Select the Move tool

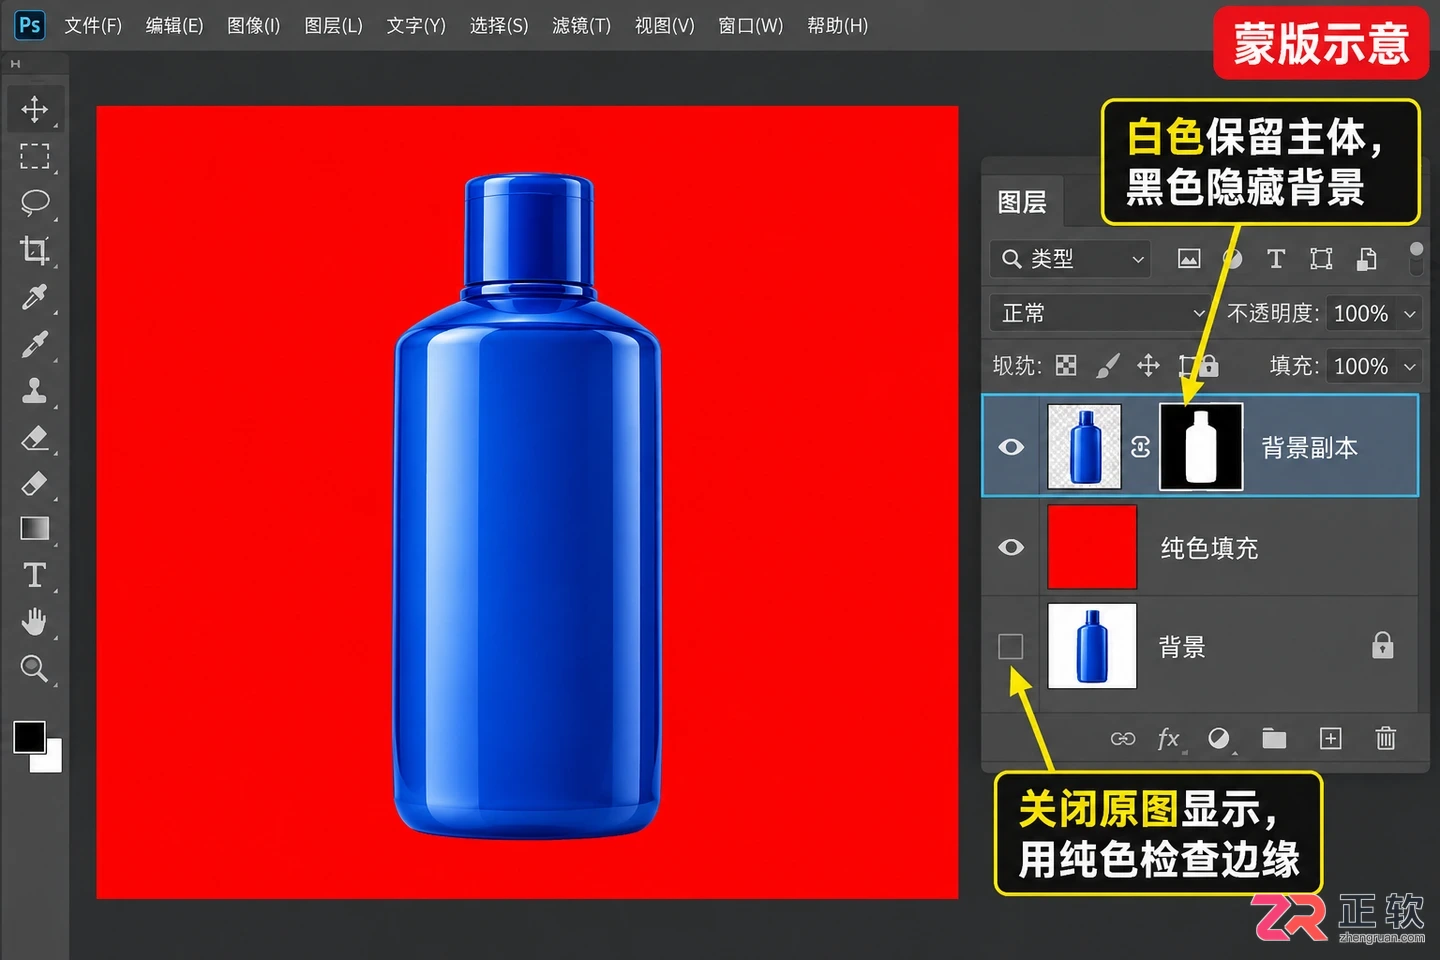[x=35, y=109]
